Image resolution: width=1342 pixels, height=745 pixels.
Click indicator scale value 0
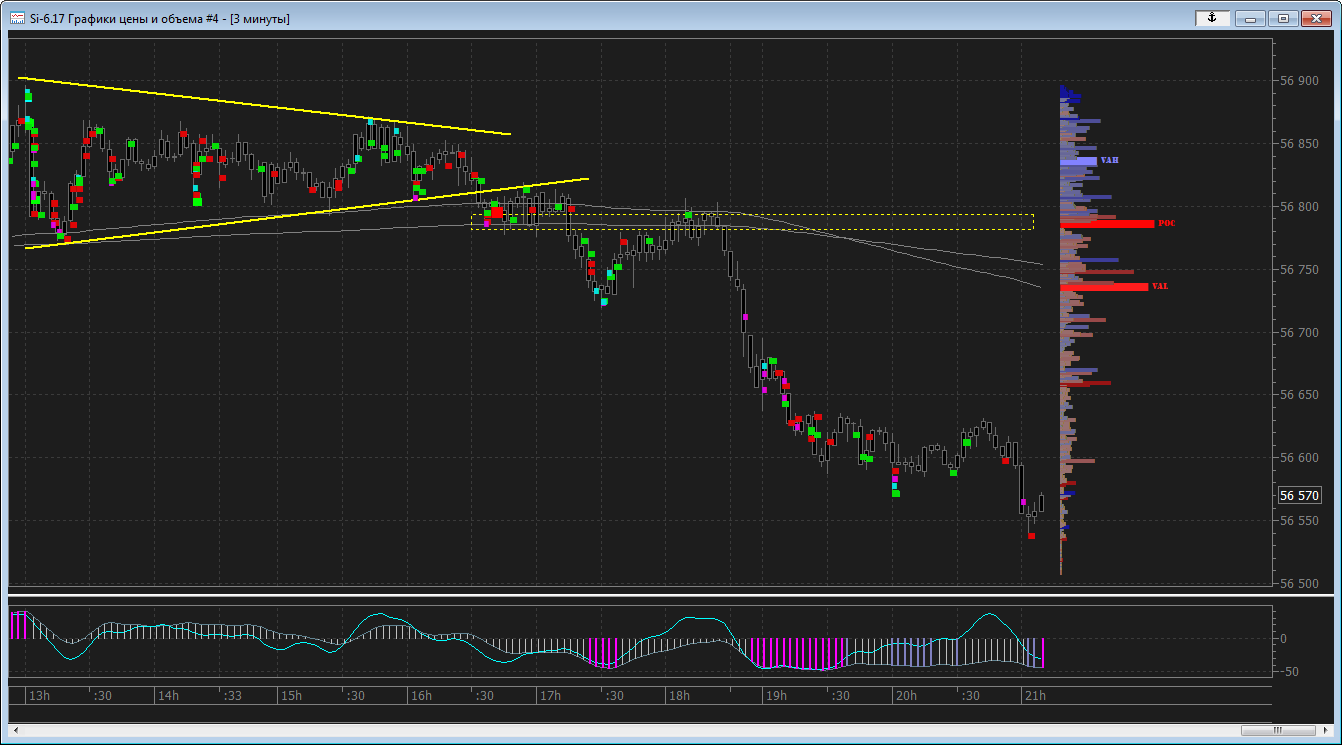[x=1283, y=638]
